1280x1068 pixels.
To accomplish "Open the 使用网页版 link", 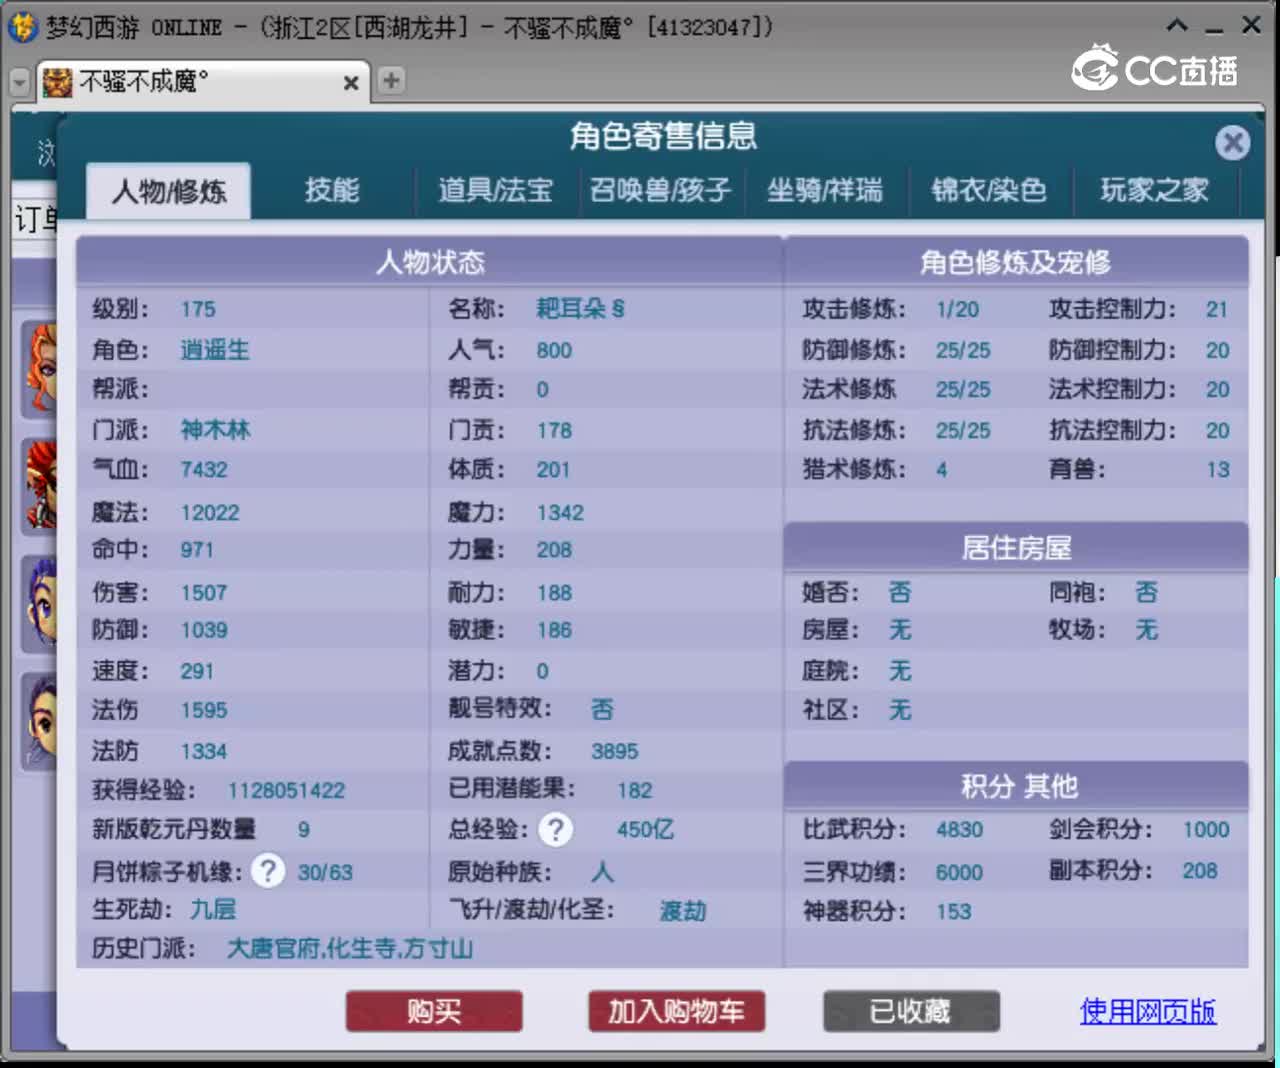I will (x=1148, y=1011).
